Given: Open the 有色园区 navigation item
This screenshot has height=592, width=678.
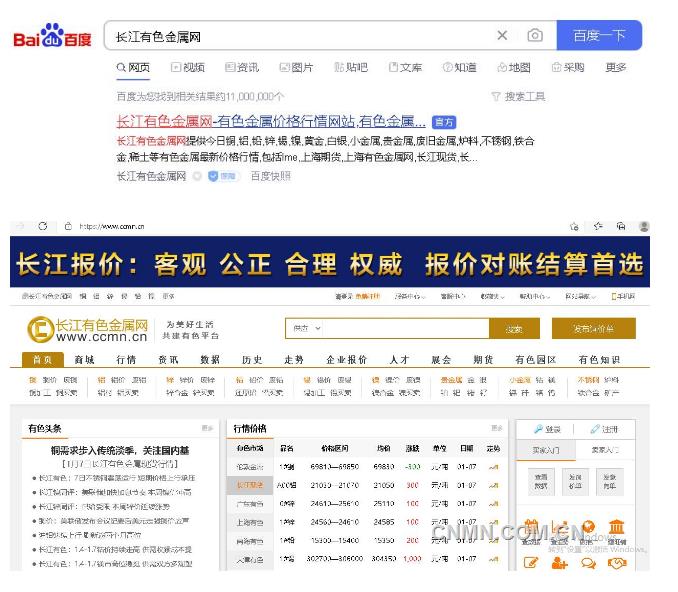Looking at the screenshot, I should (536, 360).
